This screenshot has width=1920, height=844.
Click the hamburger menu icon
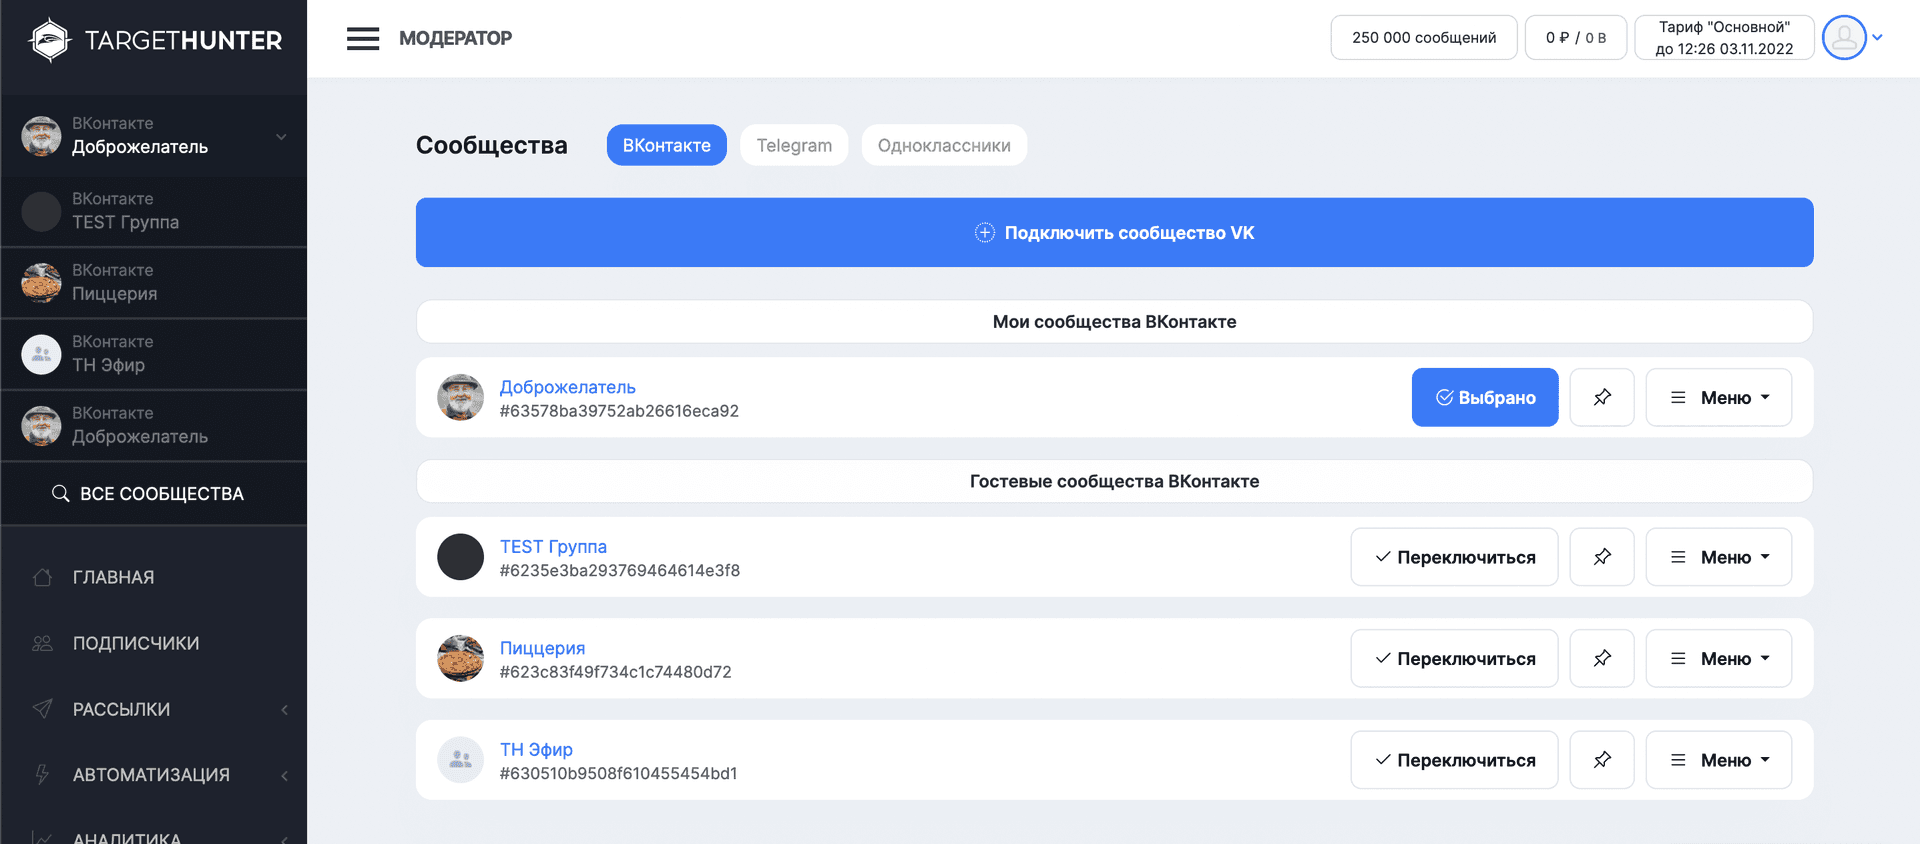point(362,39)
